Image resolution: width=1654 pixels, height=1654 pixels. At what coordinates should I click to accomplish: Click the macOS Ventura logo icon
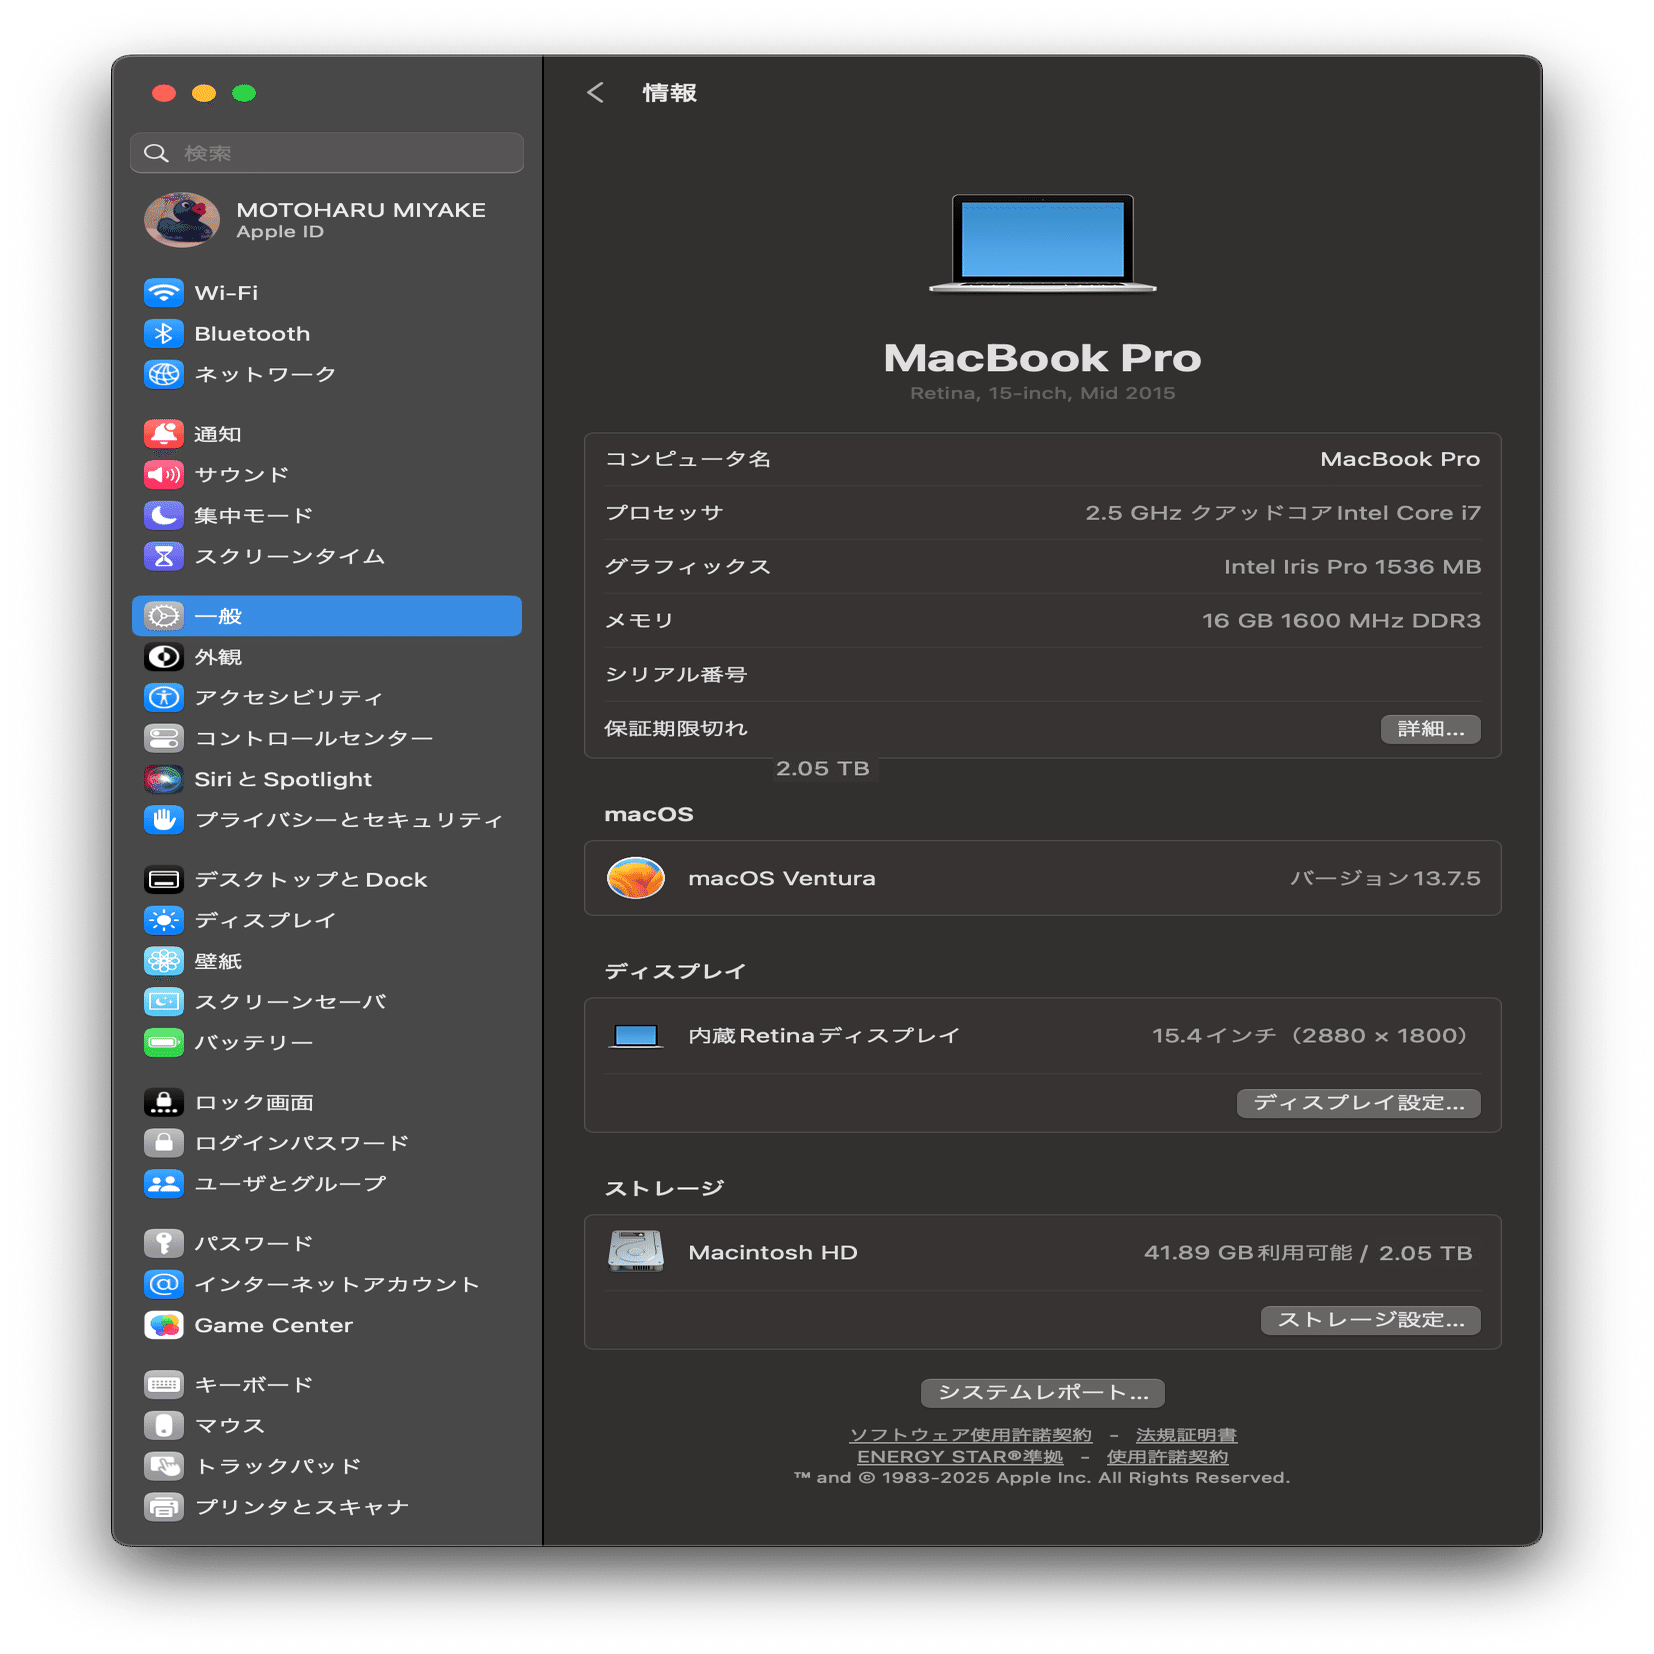click(636, 878)
